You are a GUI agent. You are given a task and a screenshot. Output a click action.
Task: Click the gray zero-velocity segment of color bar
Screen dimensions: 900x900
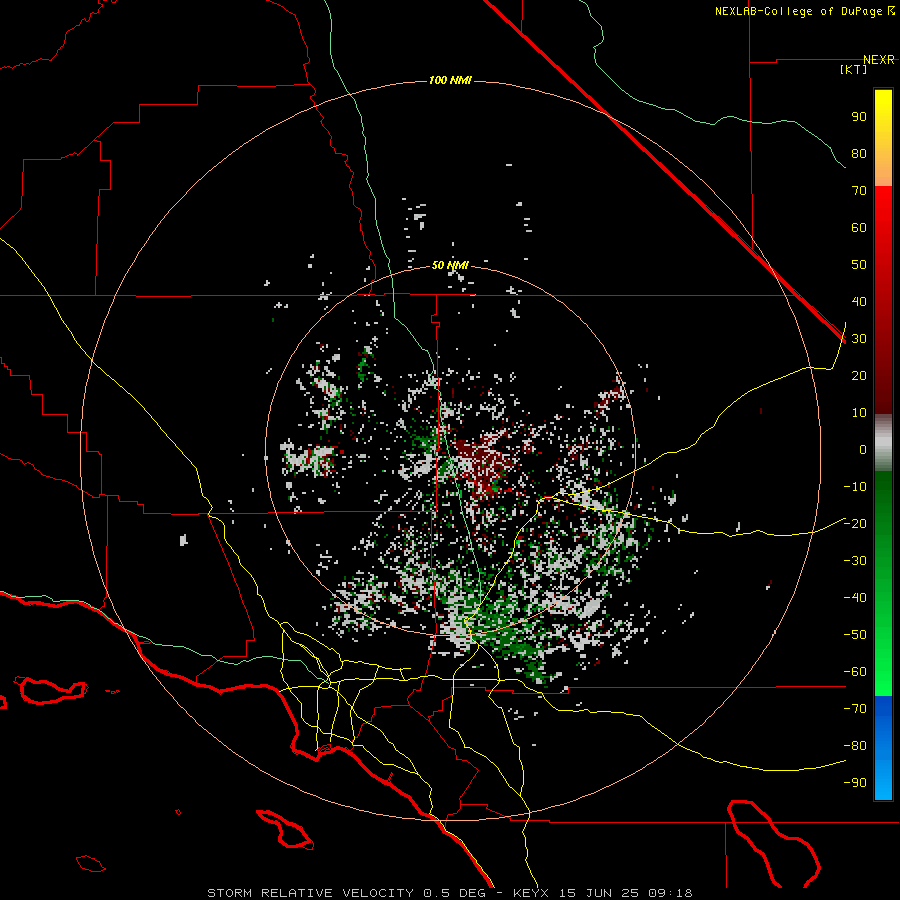tap(883, 443)
